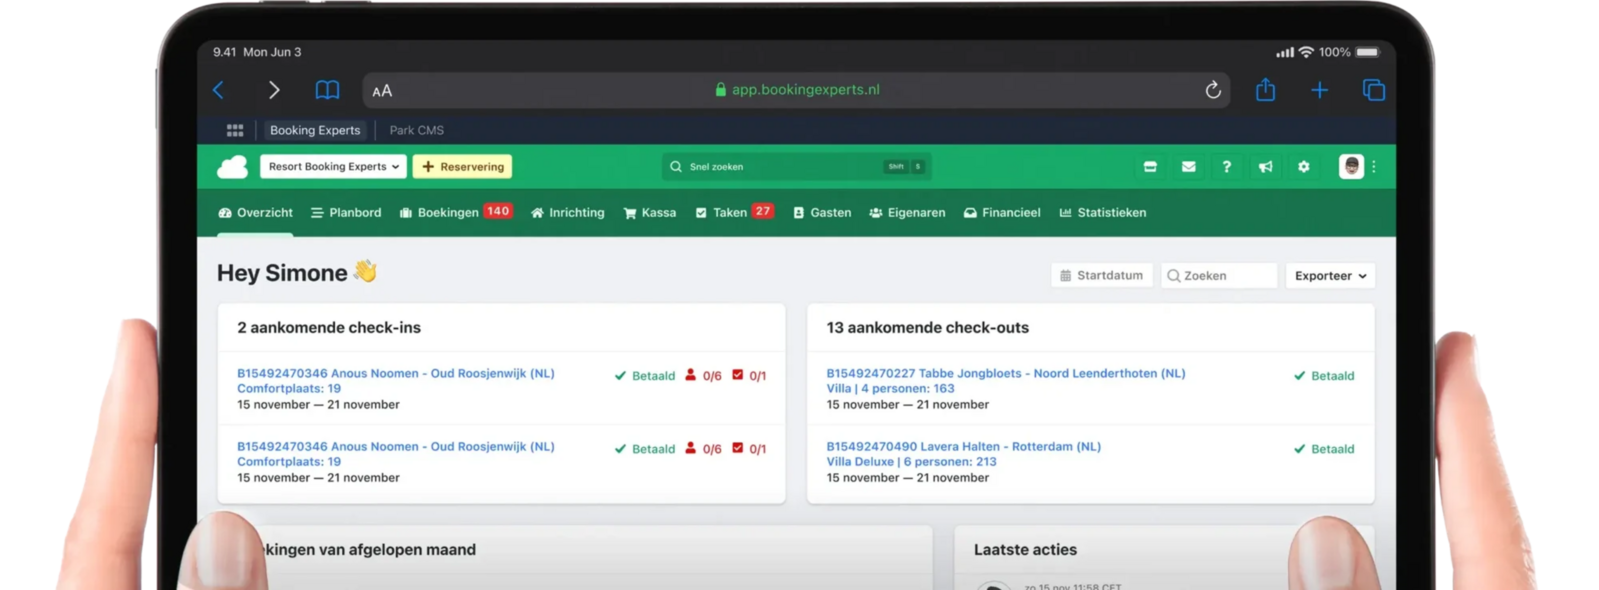1599x590 pixels.
Task: Open the vertical three-dot menu
Action: [1374, 167]
